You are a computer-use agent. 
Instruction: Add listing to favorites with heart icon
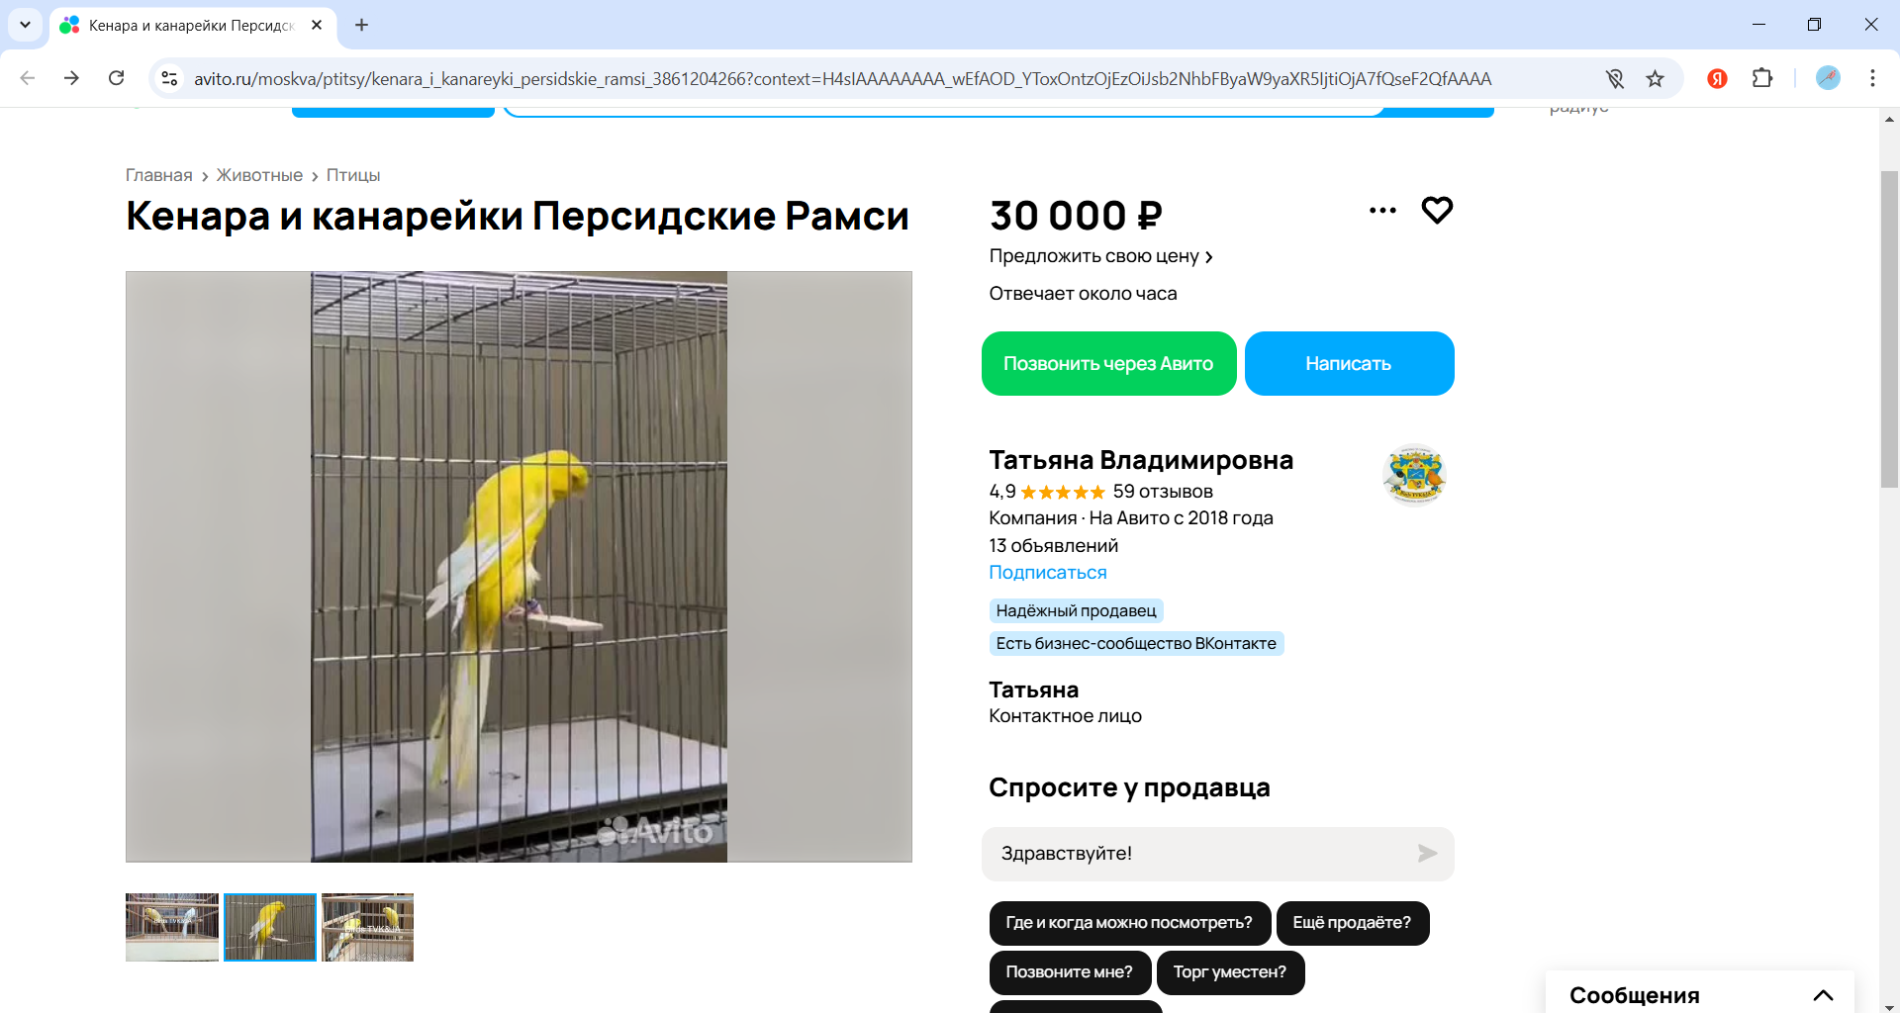coord(1437,210)
